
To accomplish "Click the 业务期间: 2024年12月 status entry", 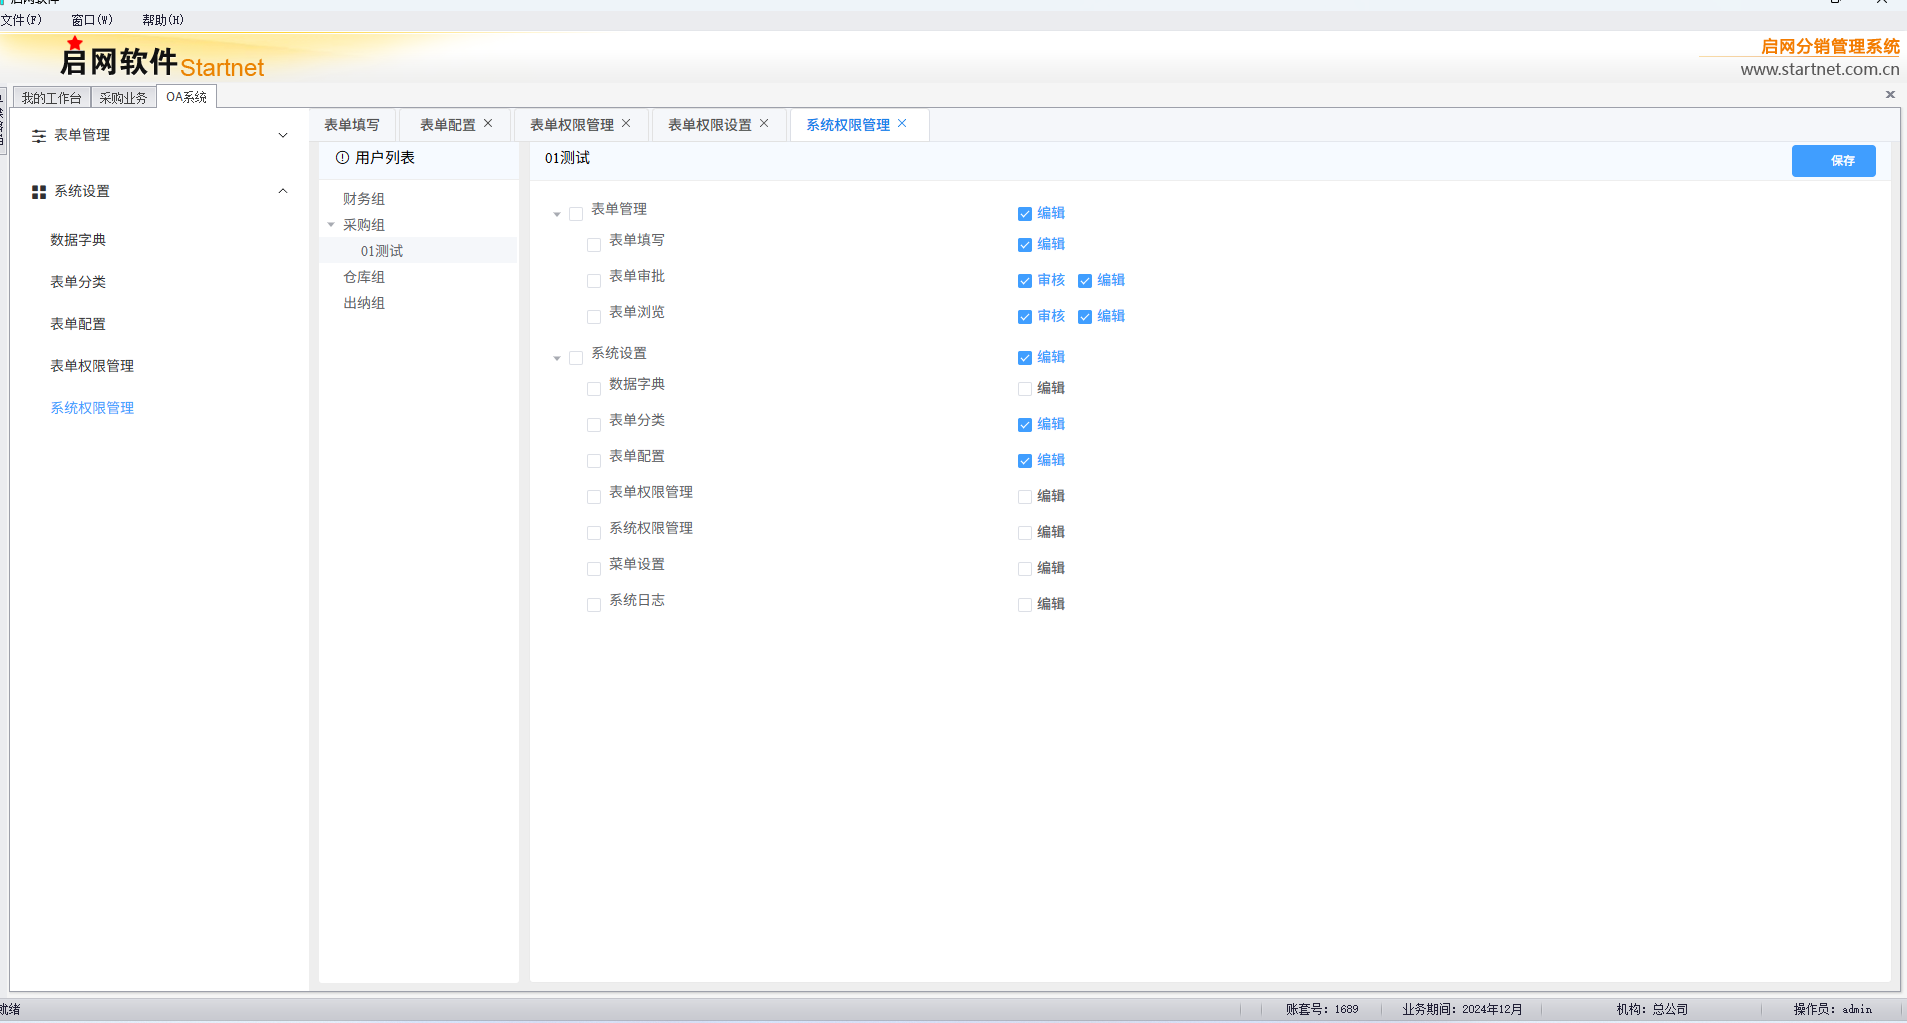I will (1462, 1009).
